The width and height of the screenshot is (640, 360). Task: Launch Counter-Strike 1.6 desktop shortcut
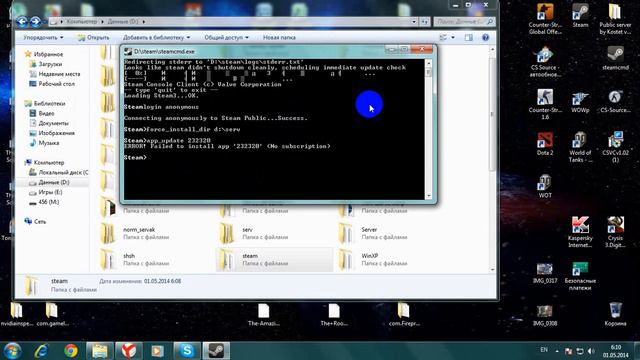pyautogui.click(x=545, y=104)
